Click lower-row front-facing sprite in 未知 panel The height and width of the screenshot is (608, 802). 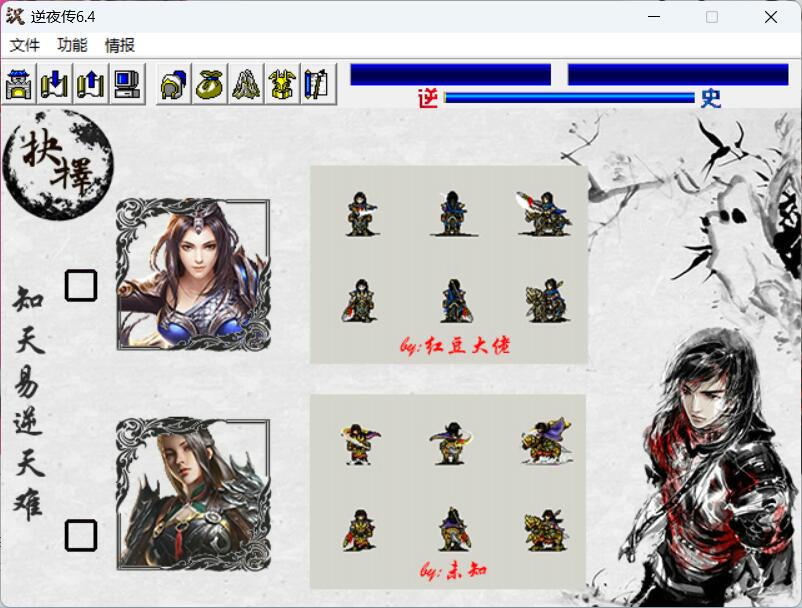[359, 530]
